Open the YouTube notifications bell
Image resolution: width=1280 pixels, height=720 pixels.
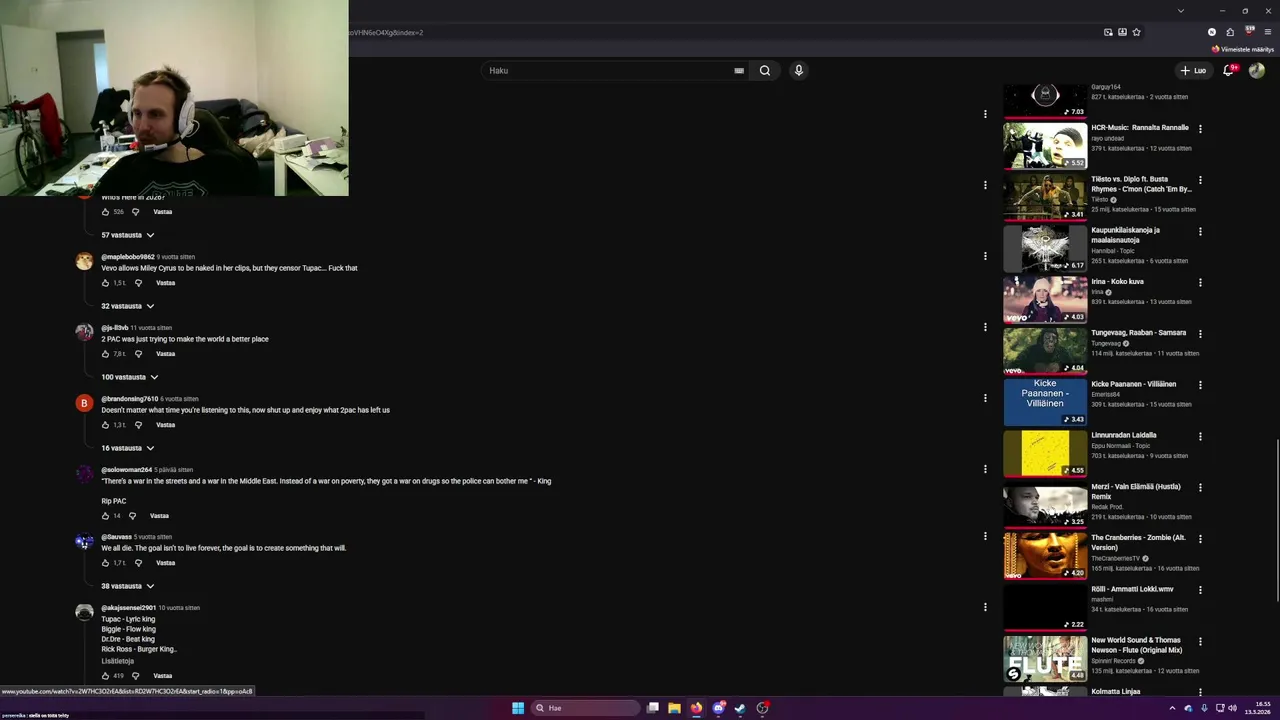coord(1229,71)
